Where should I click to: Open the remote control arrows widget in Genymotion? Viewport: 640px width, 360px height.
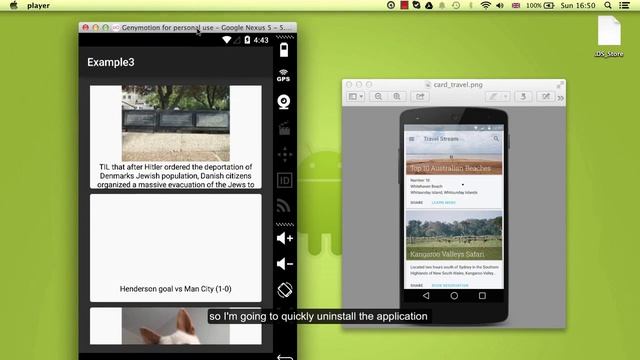(x=284, y=154)
